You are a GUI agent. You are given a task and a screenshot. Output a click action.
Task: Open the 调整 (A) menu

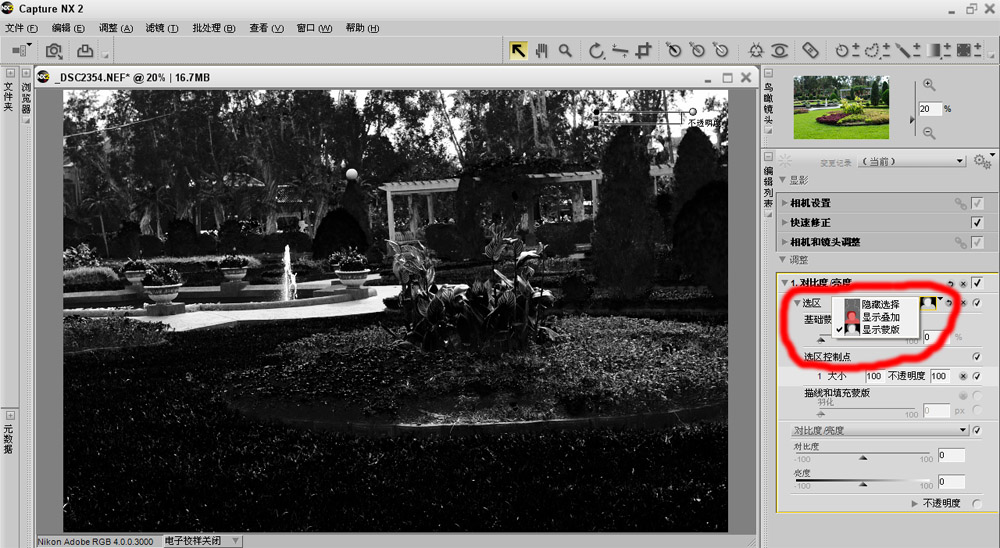click(x=115, y=28)
